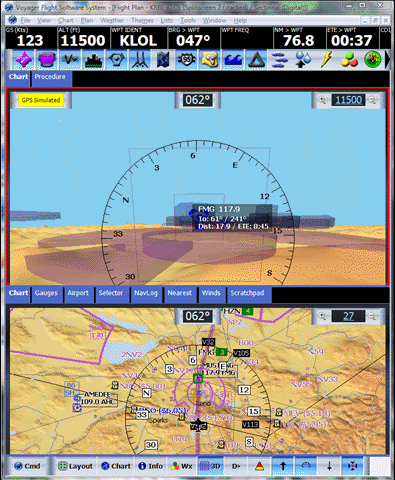Toggle the 3D view button

[210, 466]
